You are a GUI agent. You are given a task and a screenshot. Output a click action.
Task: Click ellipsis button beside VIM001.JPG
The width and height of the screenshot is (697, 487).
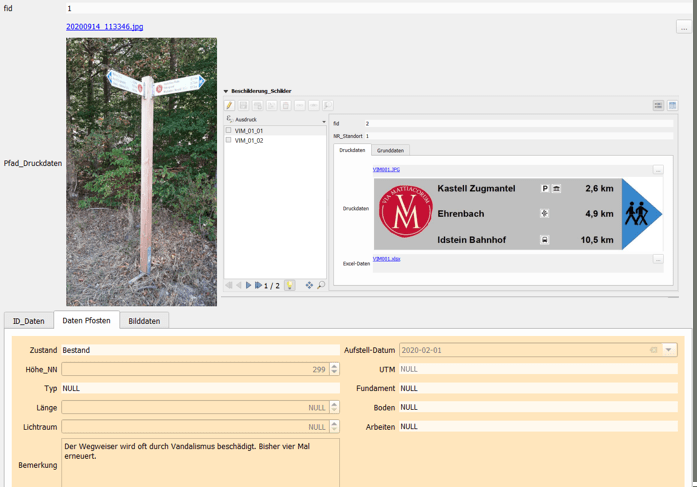coord(658,170)
